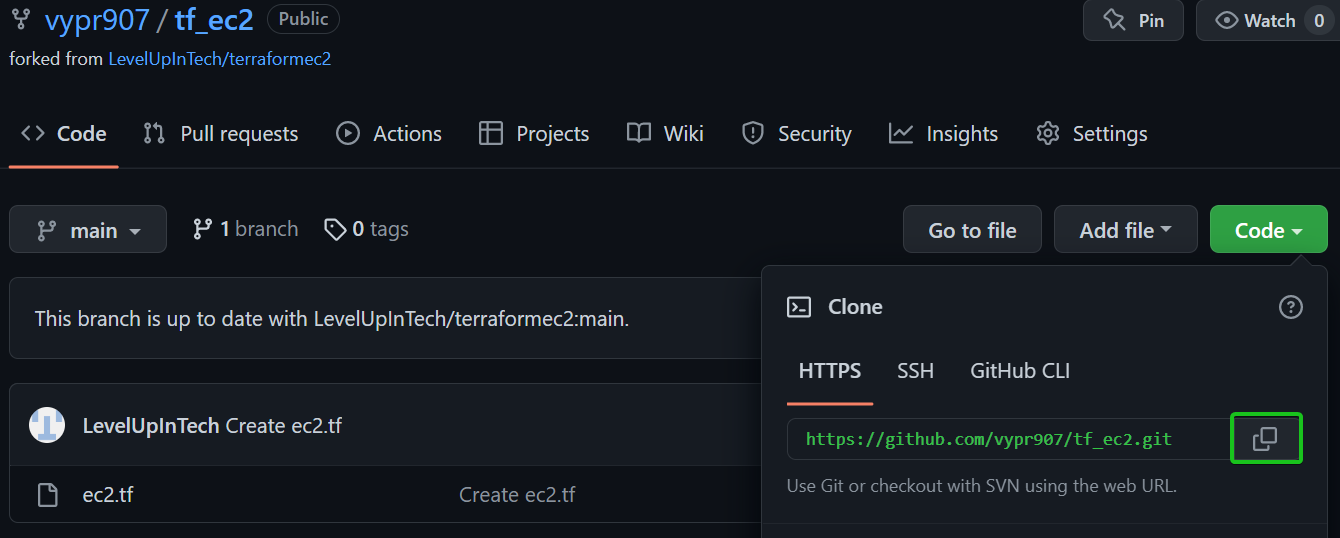Click the LevelUpInTech avatar image
Screen dimensions: 1340x538
[47, 425]
